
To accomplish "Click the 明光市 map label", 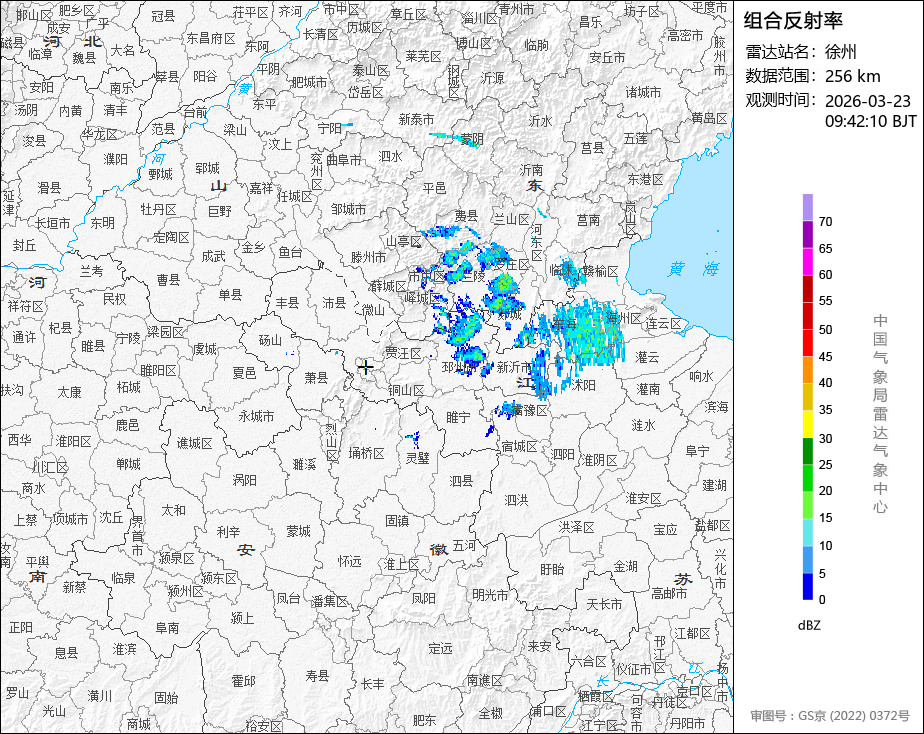I will pyautogui.click(x=490, y=596).
